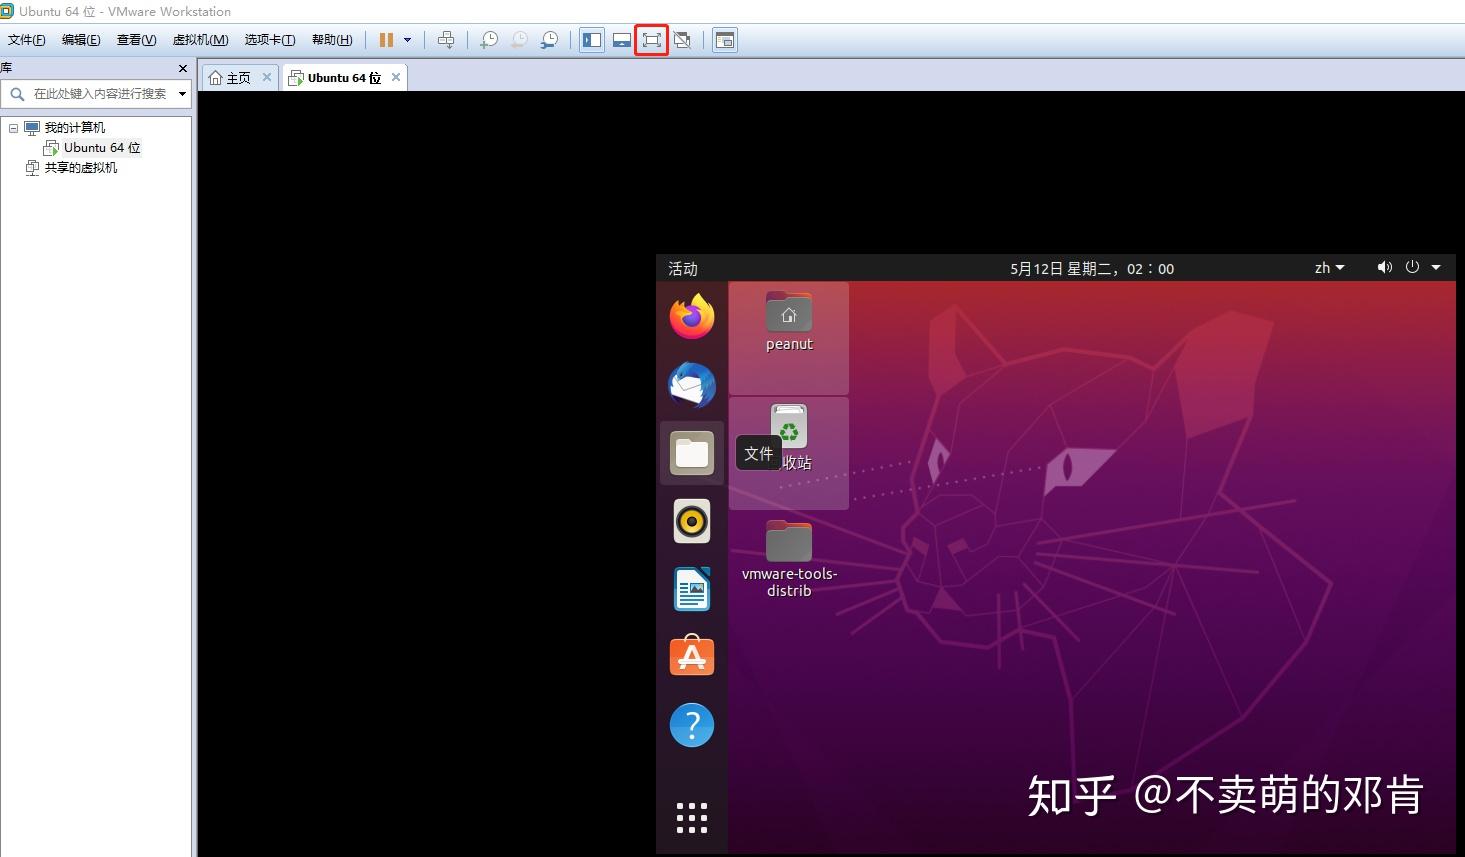Viewport: 1465px width, 857px height.
Task: Launch Thunderbird mail from the dock
Action: (692, 385)
